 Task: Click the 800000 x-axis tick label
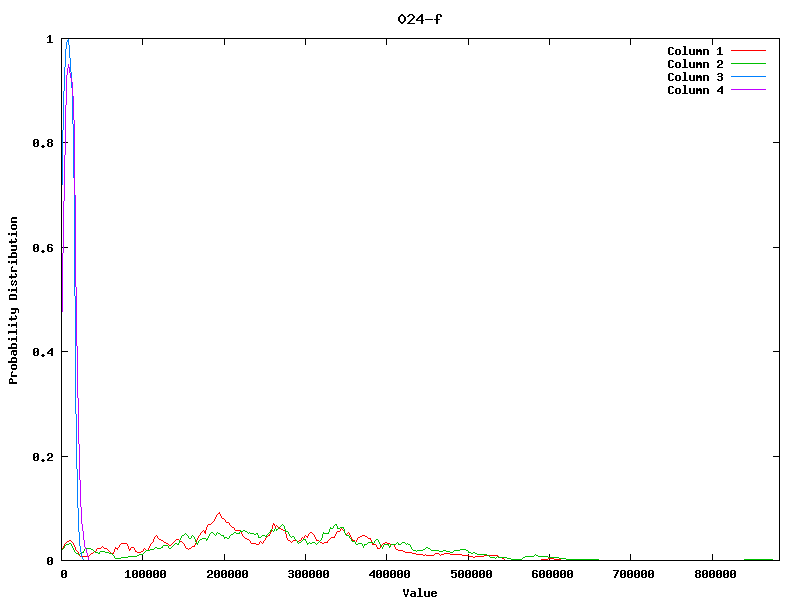[715, 574]
